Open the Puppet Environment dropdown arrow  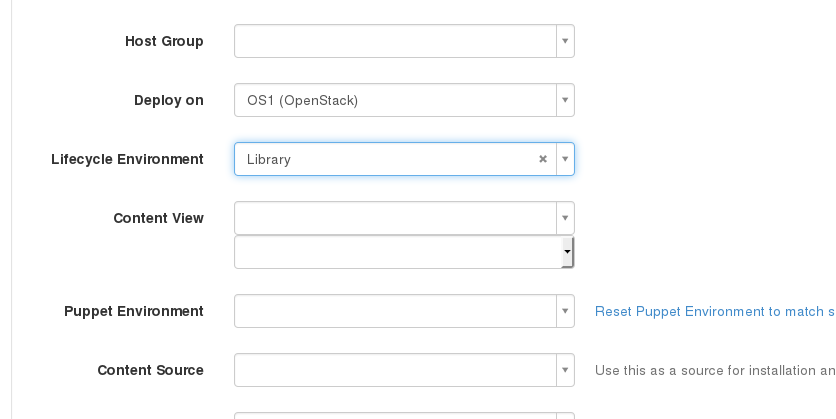coord(565,311)
